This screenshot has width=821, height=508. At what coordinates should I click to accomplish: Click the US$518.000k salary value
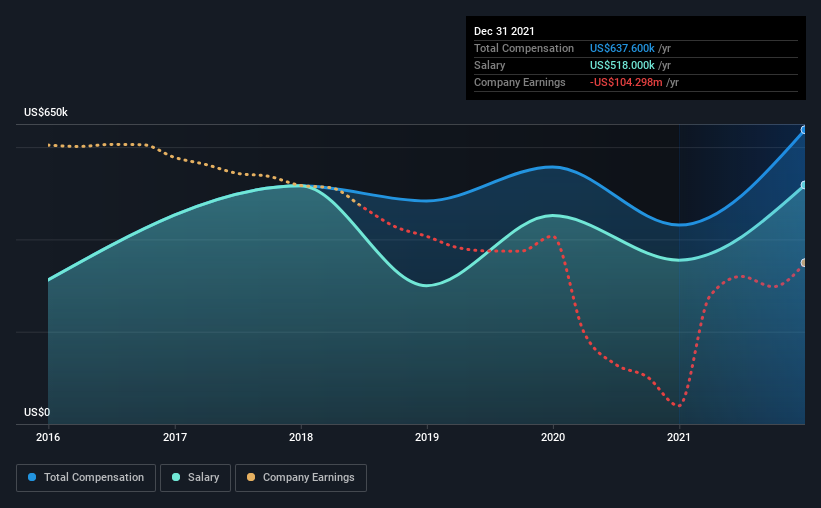(622, 65)
